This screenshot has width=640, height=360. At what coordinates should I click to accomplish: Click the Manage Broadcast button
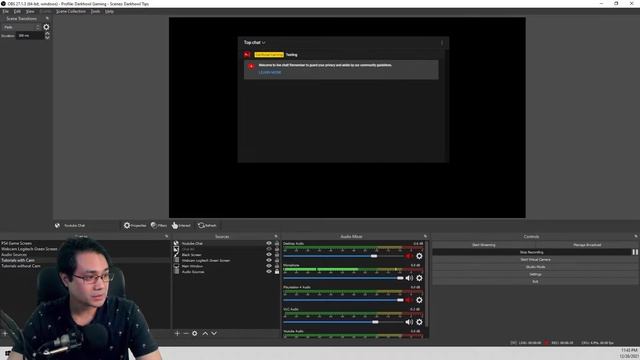[587, 245]
